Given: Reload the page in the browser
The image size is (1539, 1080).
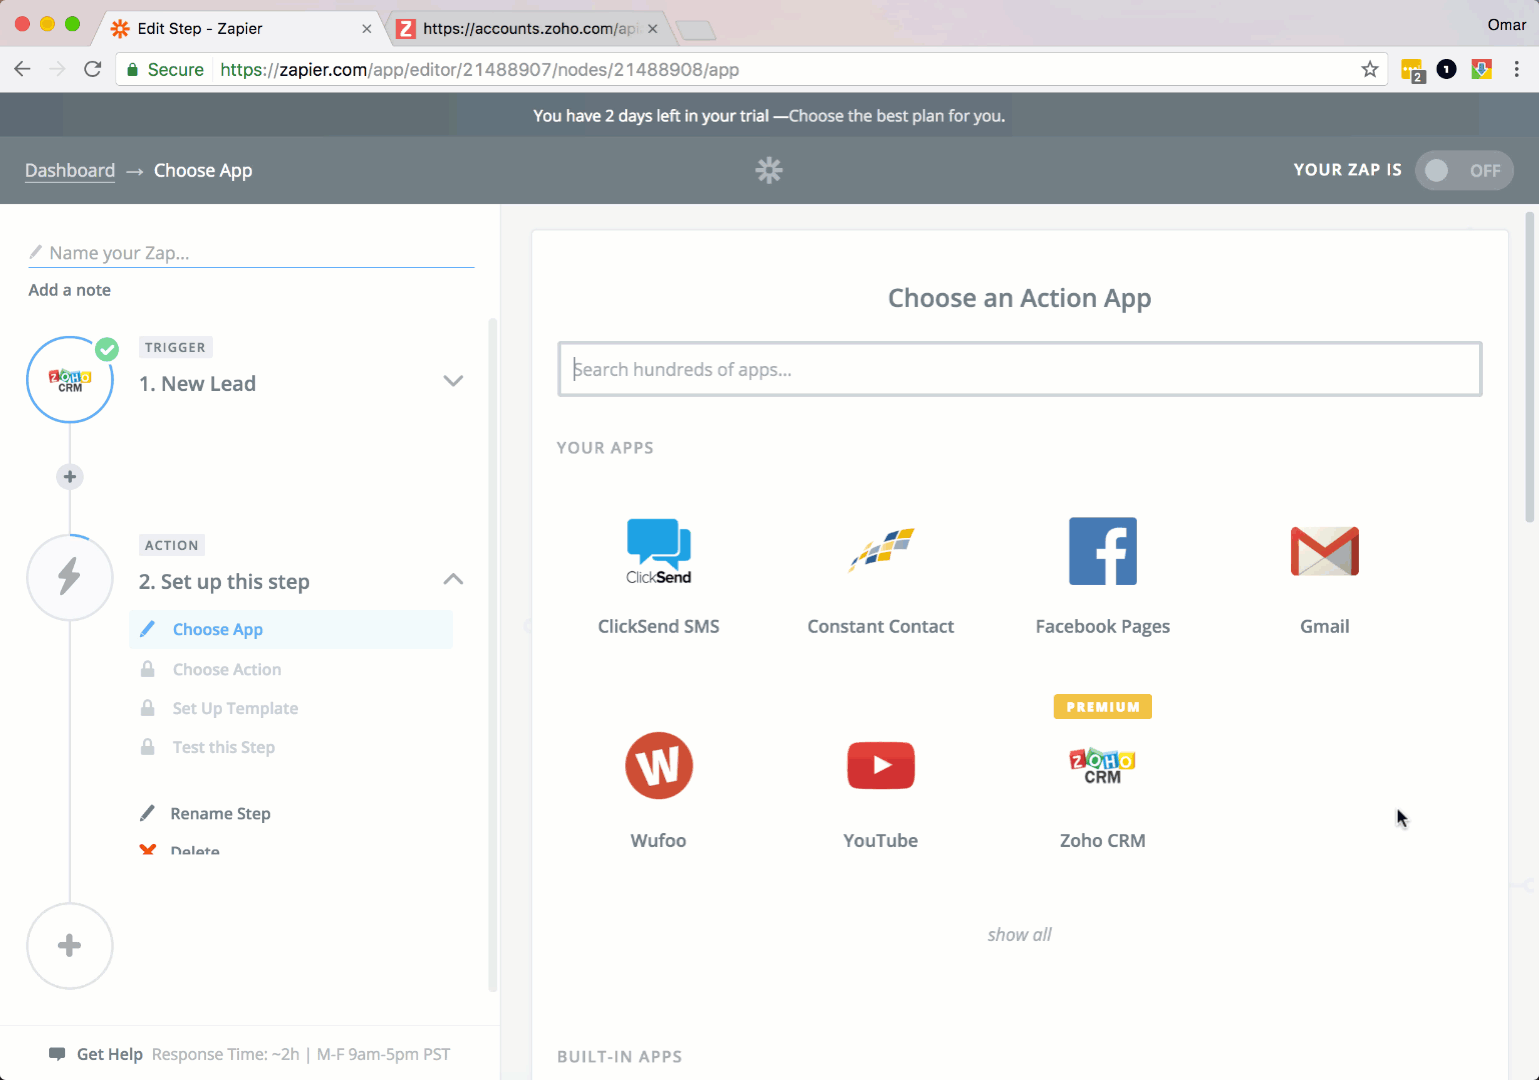Looking at the screenshot, I should 93,69.
